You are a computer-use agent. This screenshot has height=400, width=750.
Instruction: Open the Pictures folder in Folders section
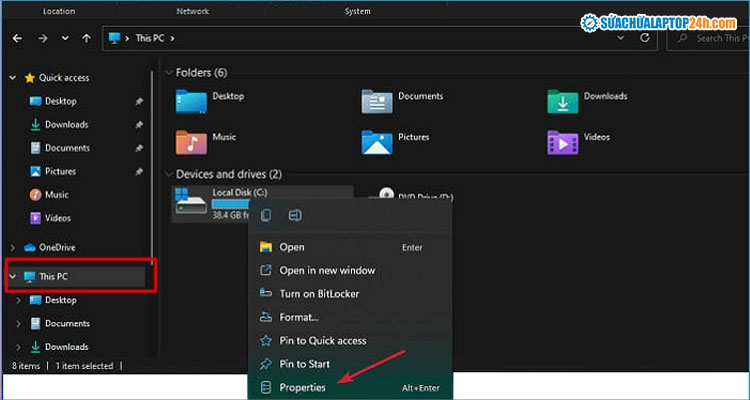point(377,141)
